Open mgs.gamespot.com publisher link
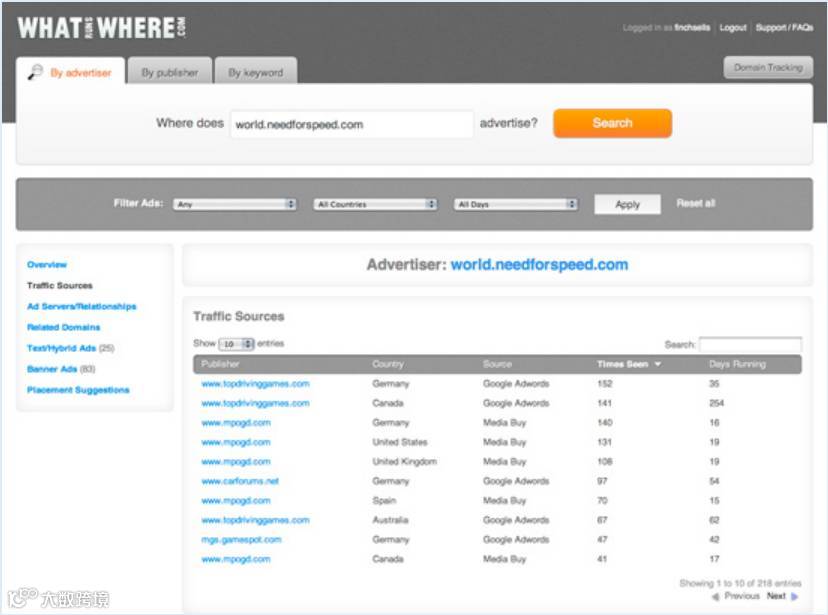 coord(241,540)
